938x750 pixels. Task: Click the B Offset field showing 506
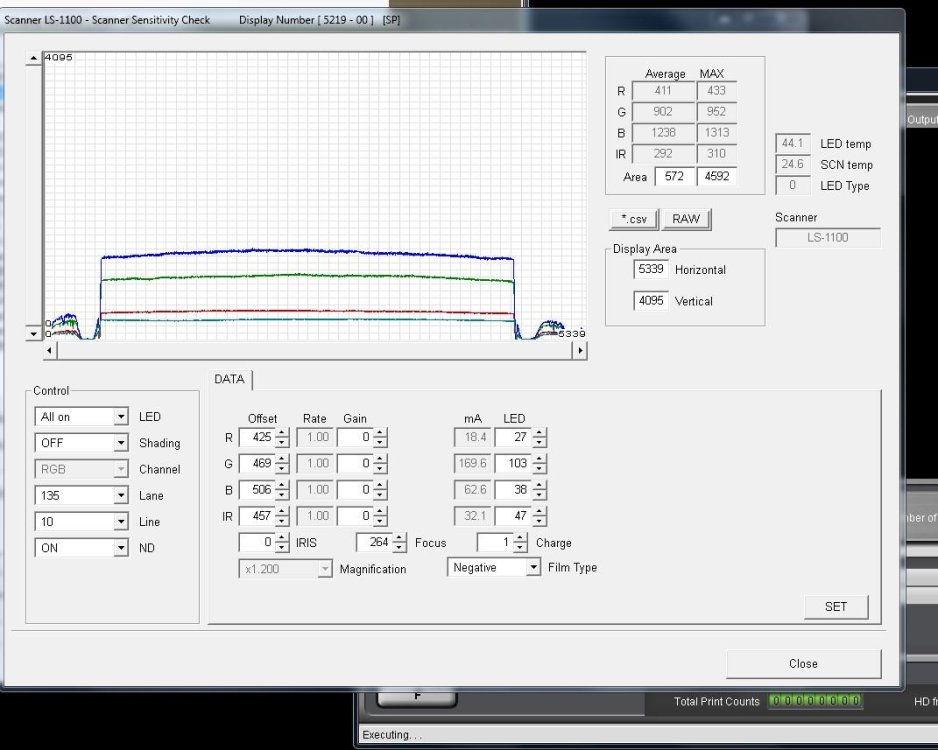click(x=257, y=490)
